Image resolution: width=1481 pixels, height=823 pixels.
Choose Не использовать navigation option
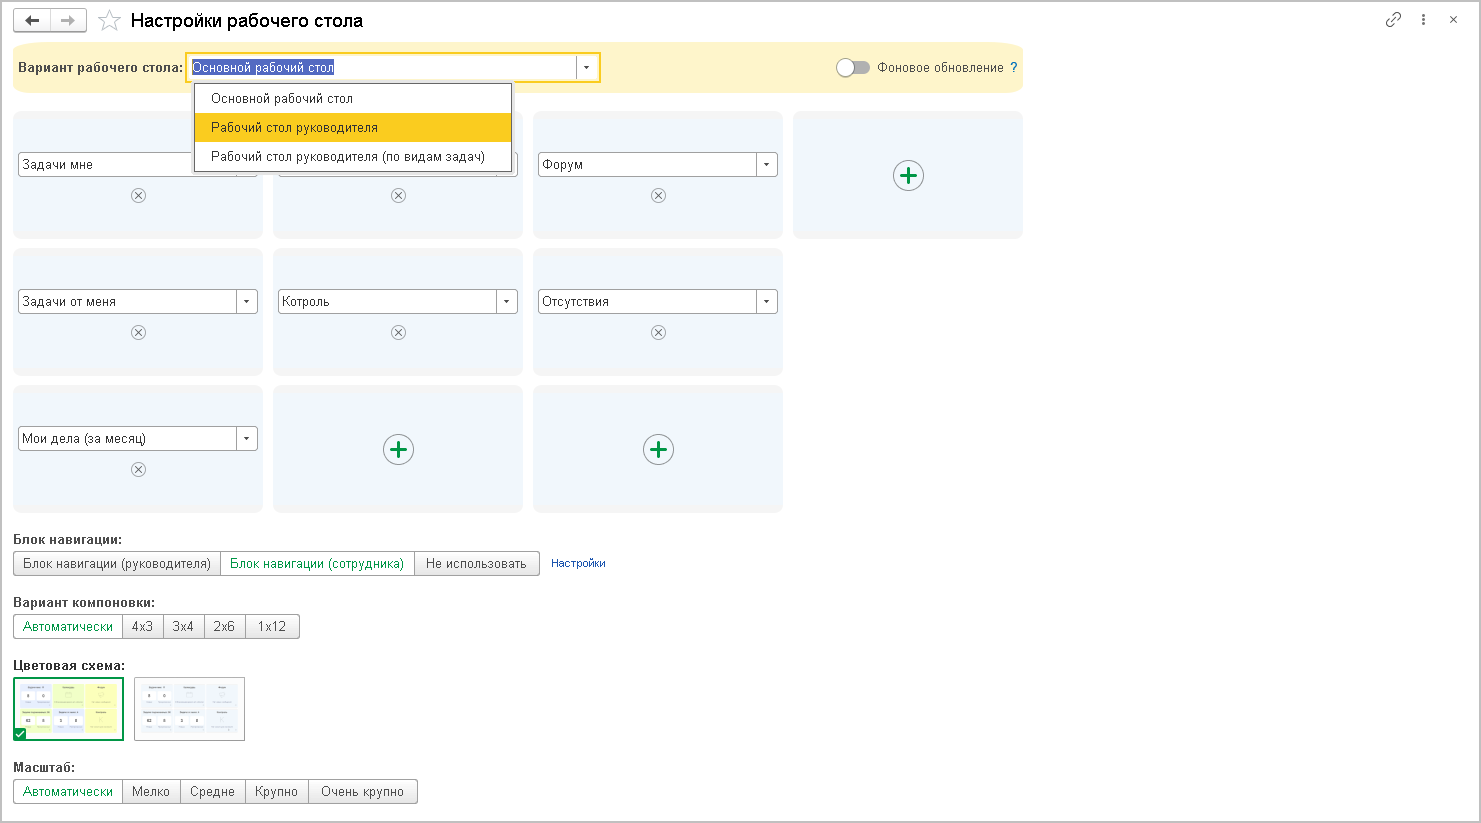(x=476, y=564)
